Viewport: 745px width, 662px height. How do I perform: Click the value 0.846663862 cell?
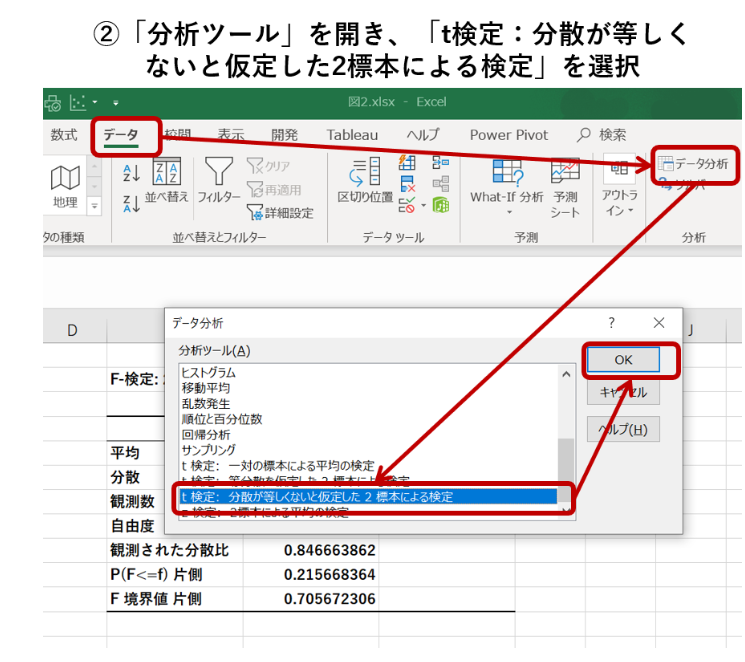(x=311, y=550)
